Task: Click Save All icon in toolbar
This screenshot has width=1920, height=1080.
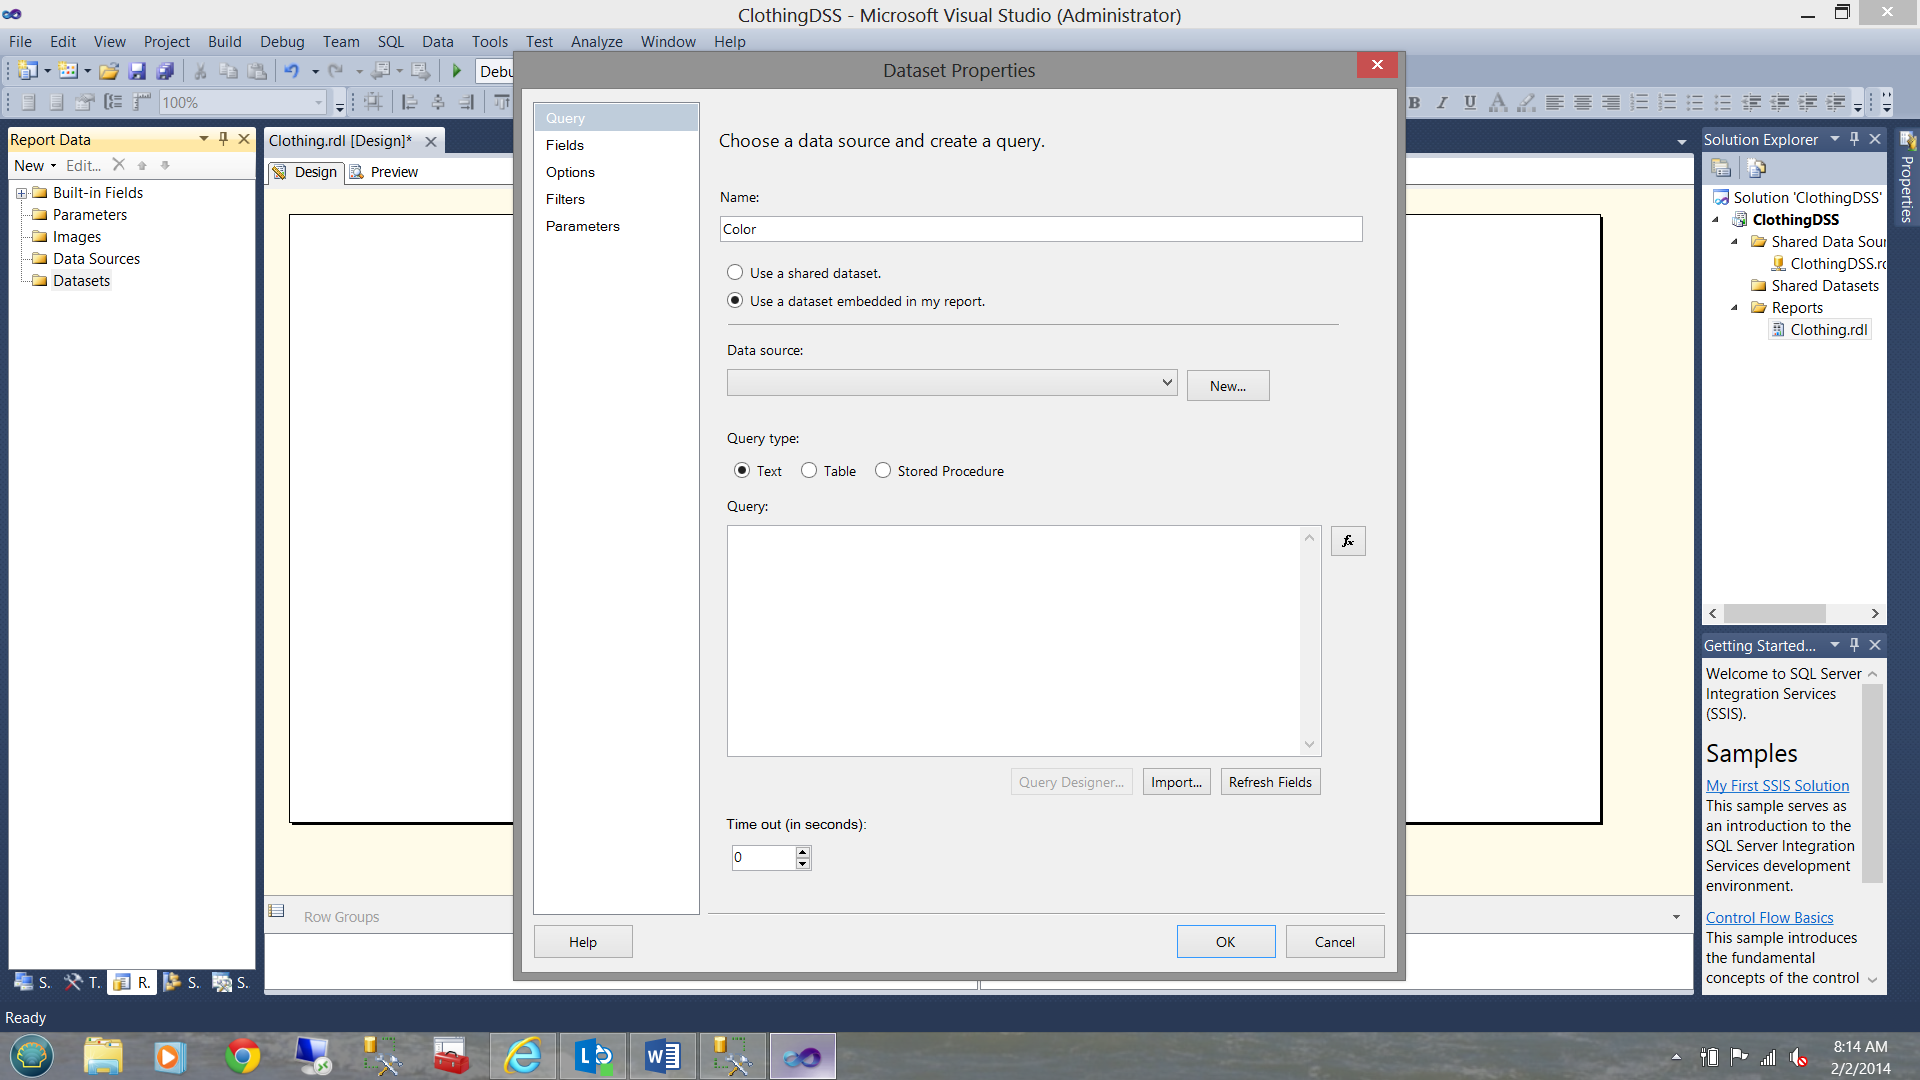Action: (166, 71)
